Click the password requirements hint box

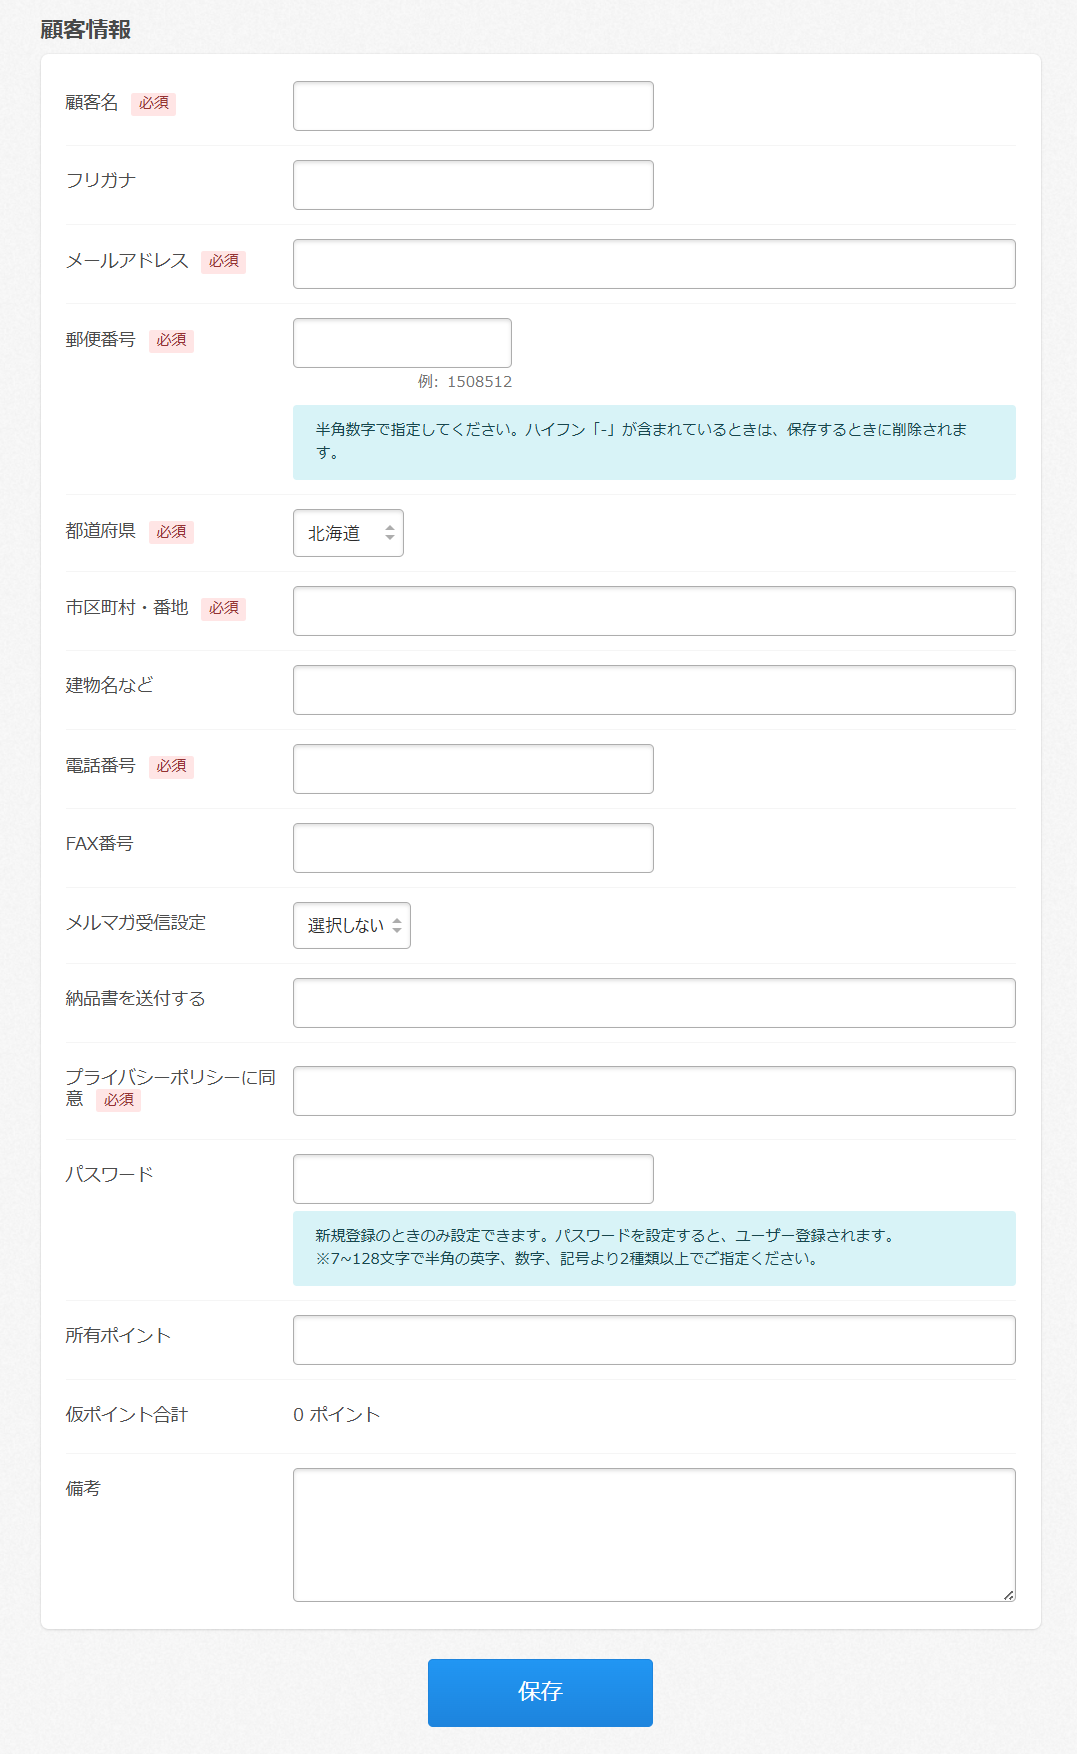point(654,1248)
